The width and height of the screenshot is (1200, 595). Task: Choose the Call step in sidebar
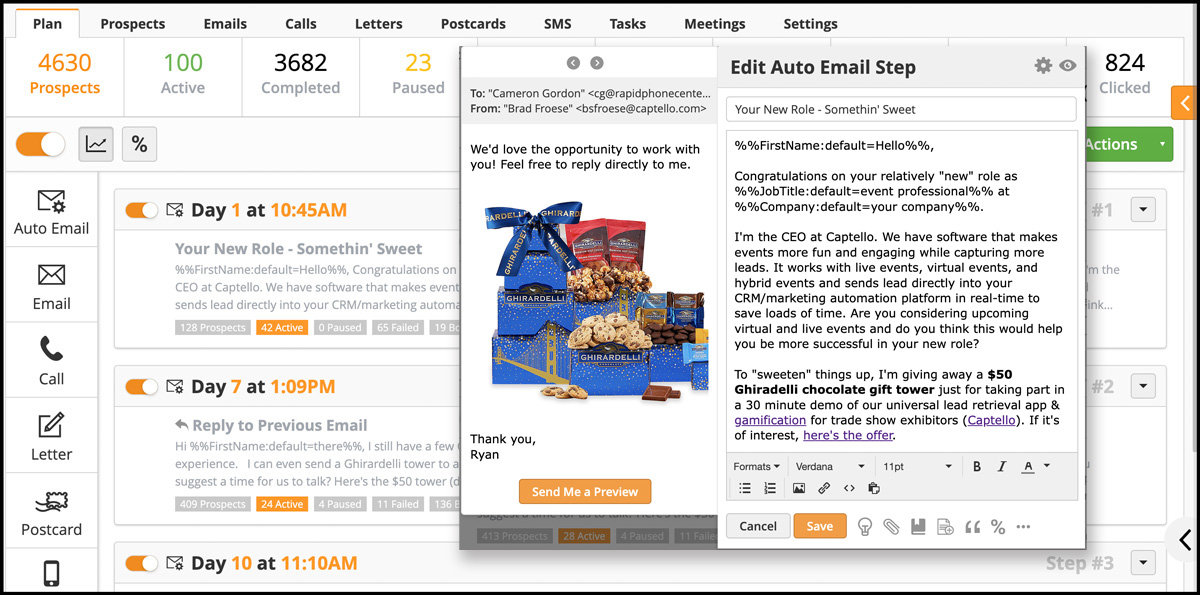pos(51,362)
